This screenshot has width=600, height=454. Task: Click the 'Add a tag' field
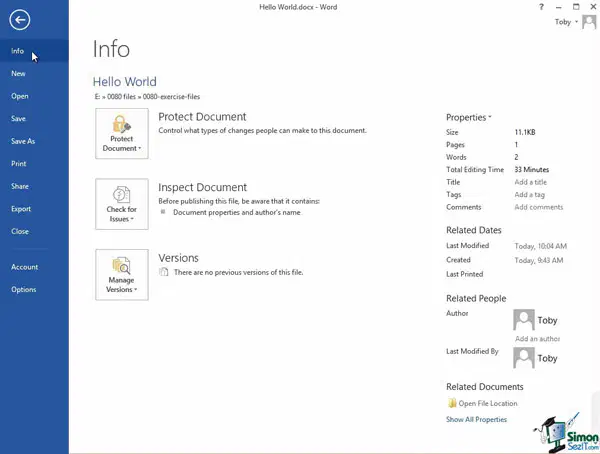tap(530, 194)
